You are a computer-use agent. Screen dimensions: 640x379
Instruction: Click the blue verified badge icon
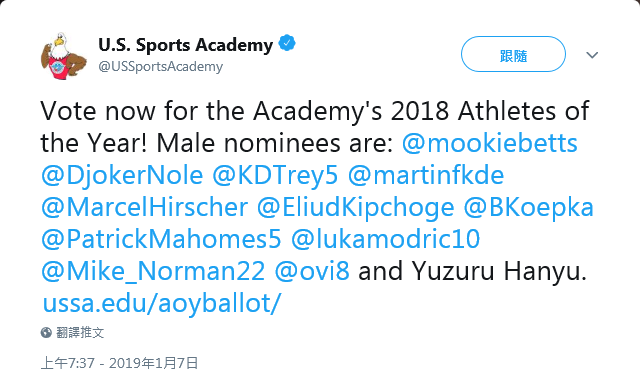(287, 43)
